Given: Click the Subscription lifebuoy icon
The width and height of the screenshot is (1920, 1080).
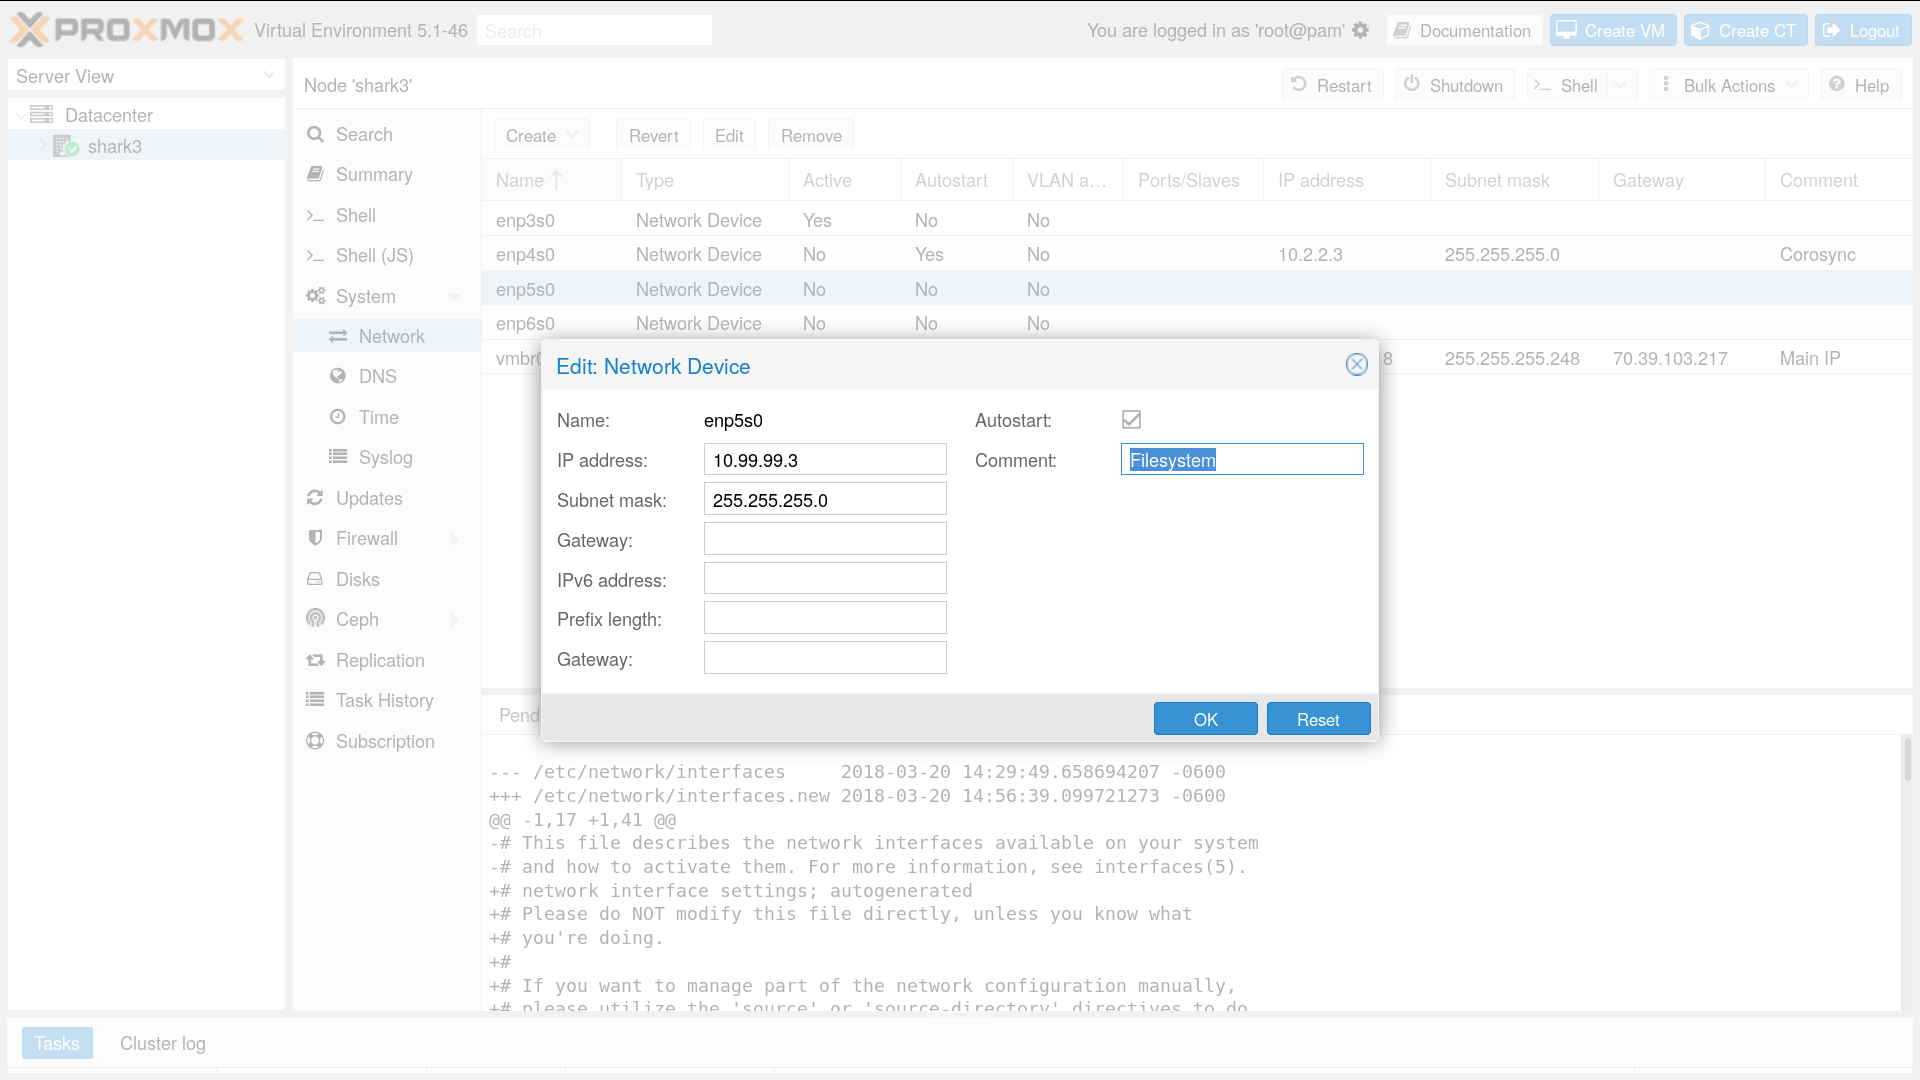Looking at the screenshot, I should (x=316, y=741).
